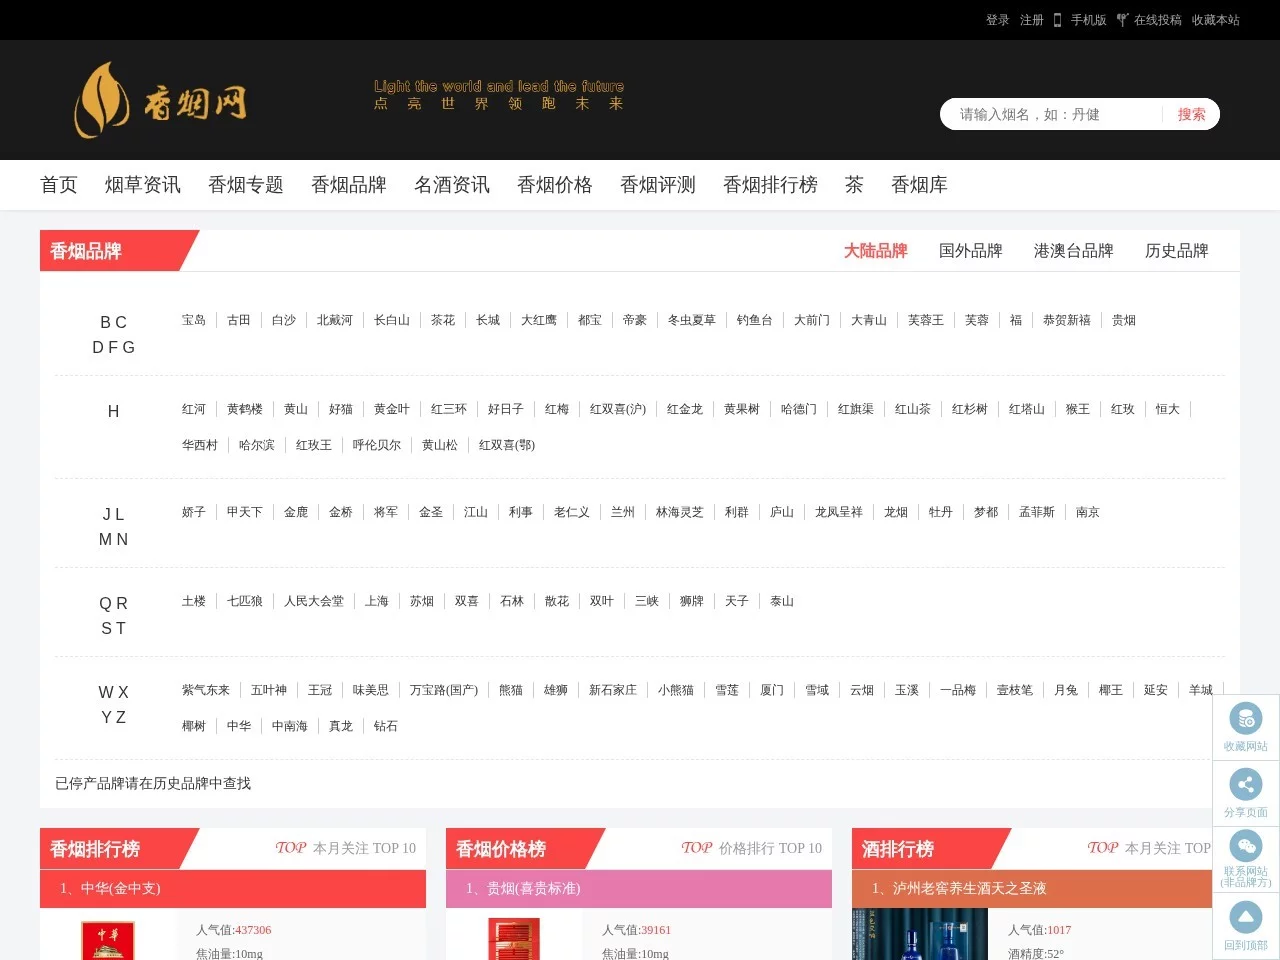Select the 大陆品牌 tab

click(875, 251)
